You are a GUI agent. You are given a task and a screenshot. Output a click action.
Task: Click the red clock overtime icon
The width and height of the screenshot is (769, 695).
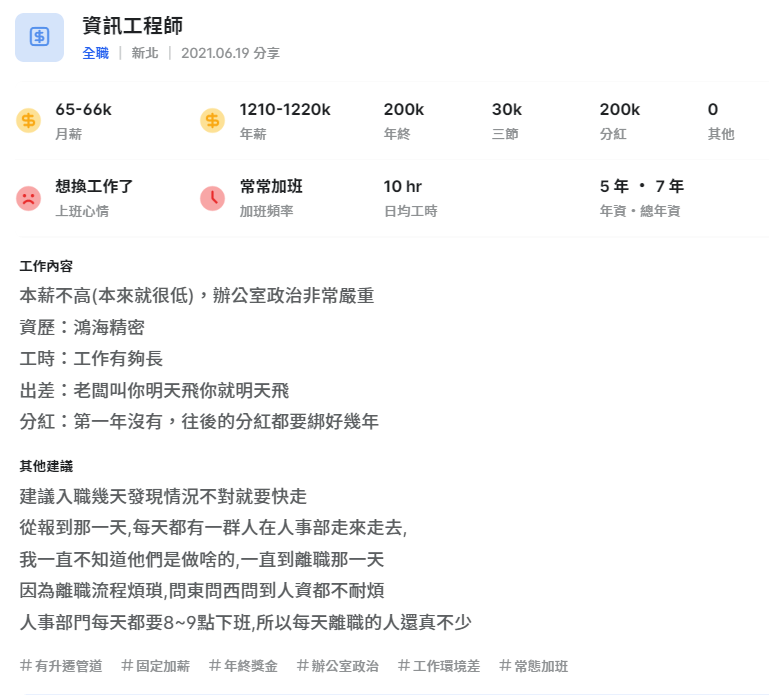click(212, 198)
